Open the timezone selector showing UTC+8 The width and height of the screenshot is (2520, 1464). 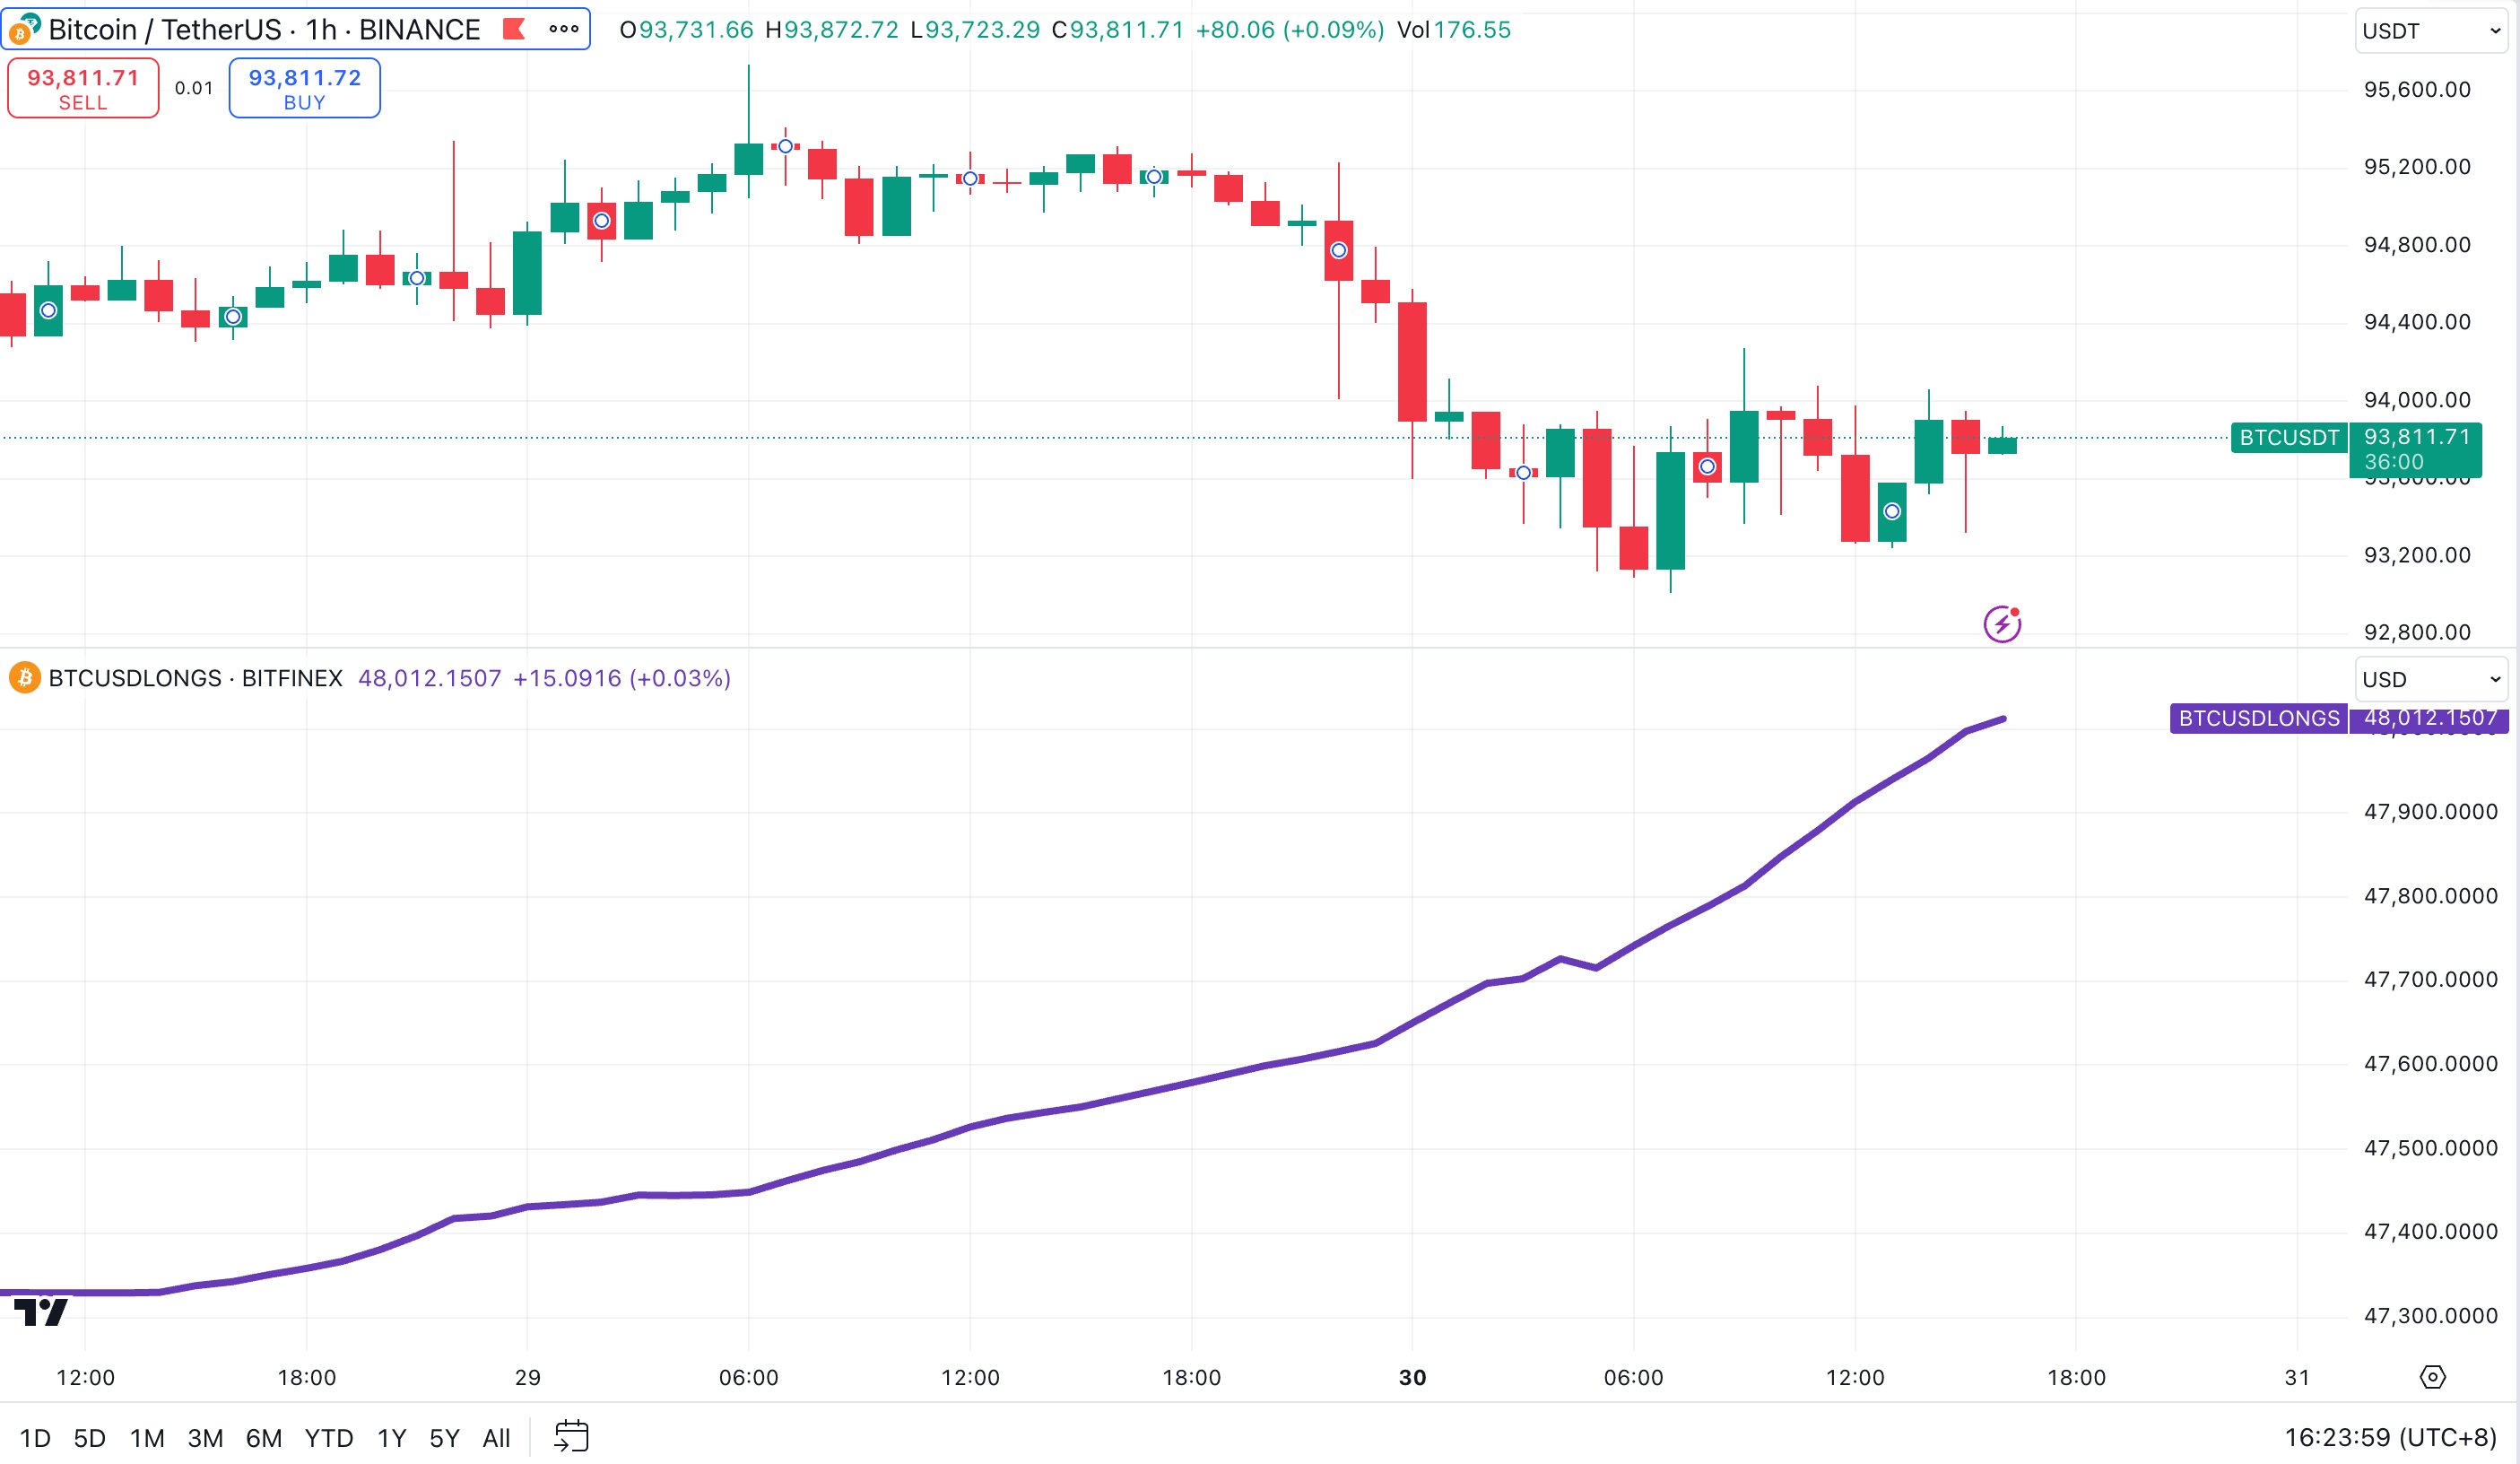click(2390, 1437)
